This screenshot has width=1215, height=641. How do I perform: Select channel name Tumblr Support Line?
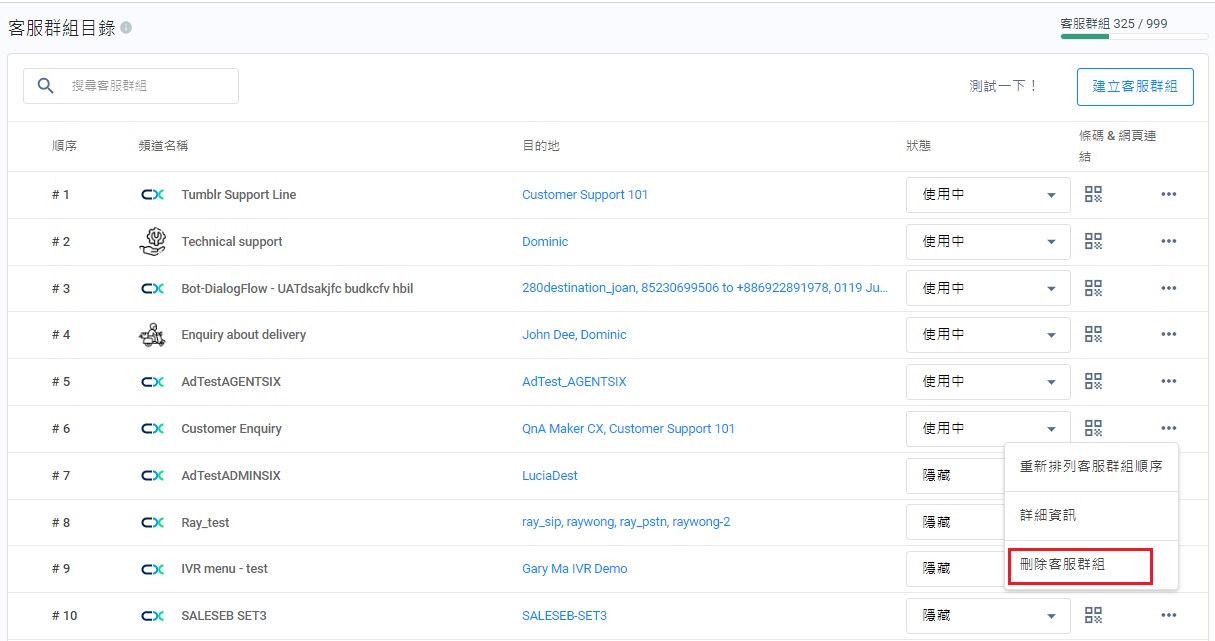[x=239, y=194]
